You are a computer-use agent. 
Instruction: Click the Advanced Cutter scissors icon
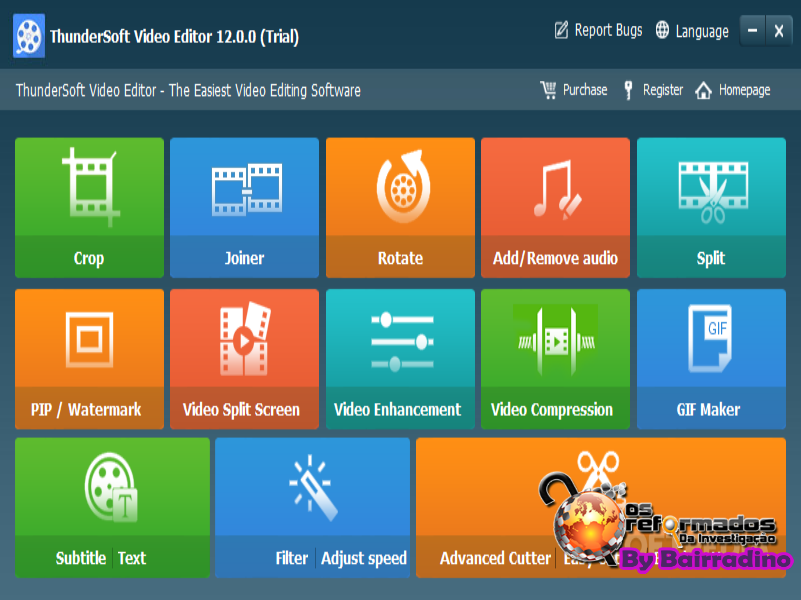point(598,469)
